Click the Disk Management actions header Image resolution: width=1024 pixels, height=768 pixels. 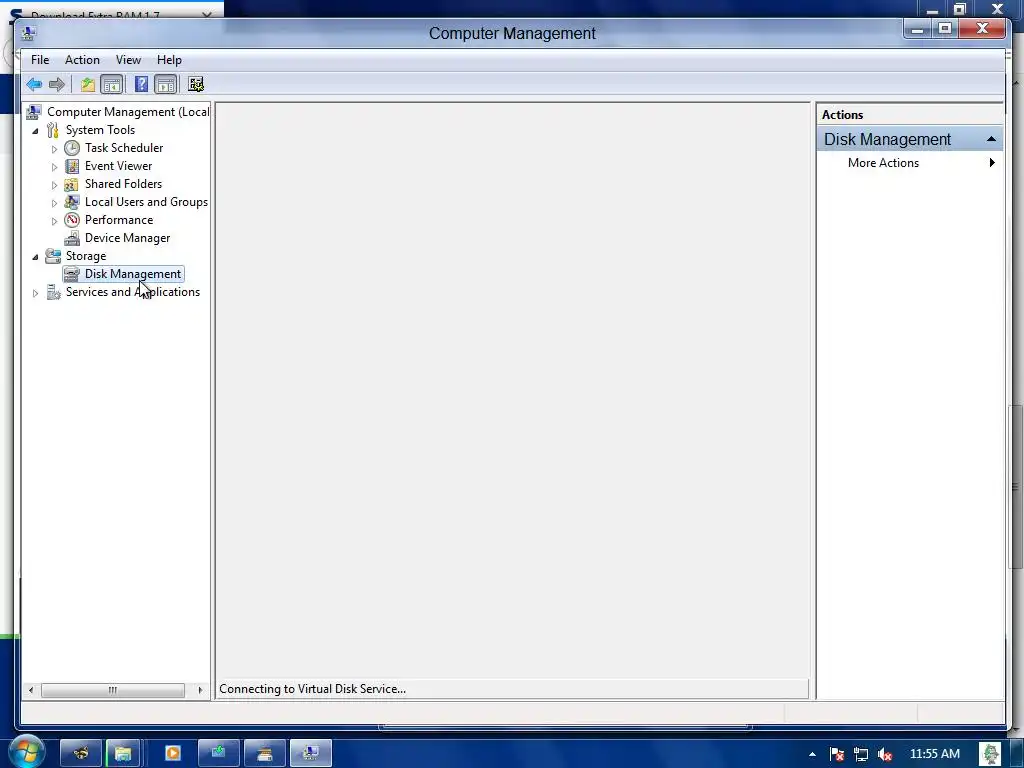tap(910, 139)
